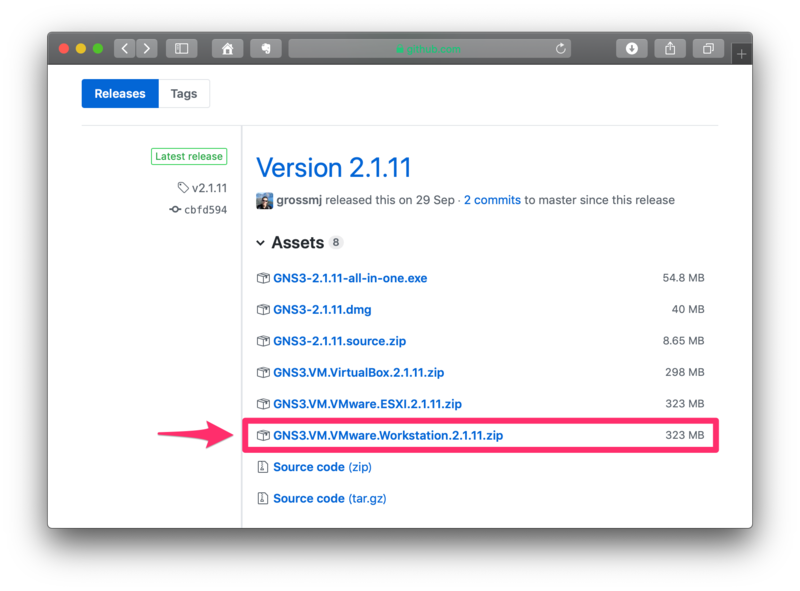
Task: Download GNS3.VM.VirtualBox.2.1.11.zip
Action: click(x=358, y=373)
